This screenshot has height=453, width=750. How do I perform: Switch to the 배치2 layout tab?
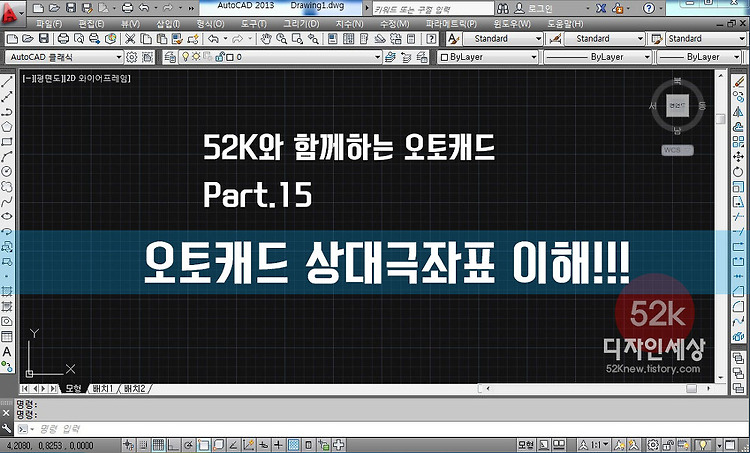pos(134,388)
